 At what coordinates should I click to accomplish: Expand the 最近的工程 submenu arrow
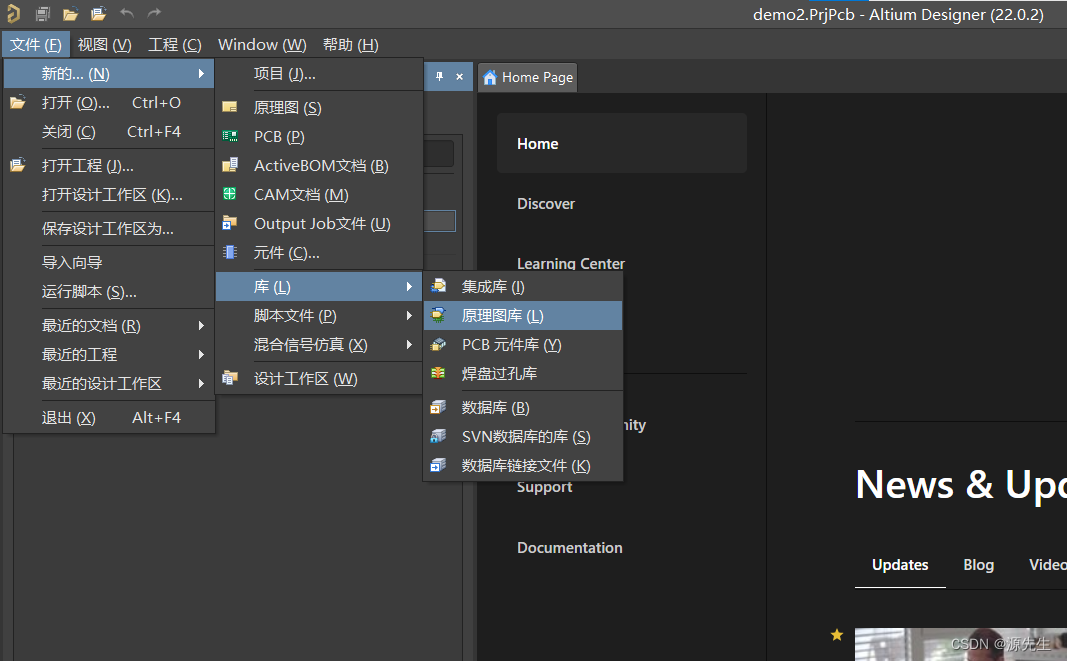point(201,354)
